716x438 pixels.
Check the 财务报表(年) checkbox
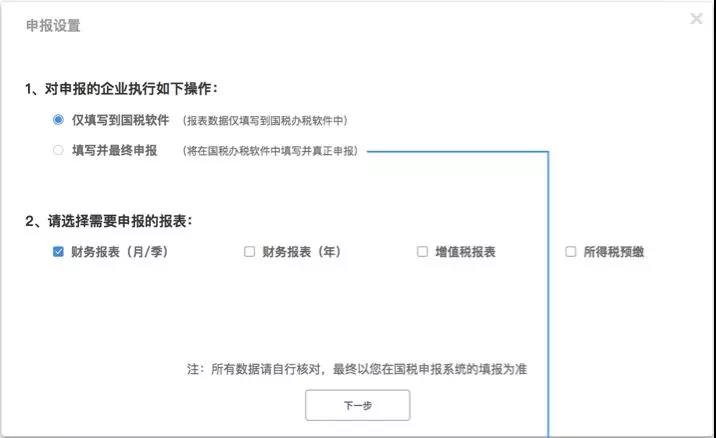tap(249, 251)
